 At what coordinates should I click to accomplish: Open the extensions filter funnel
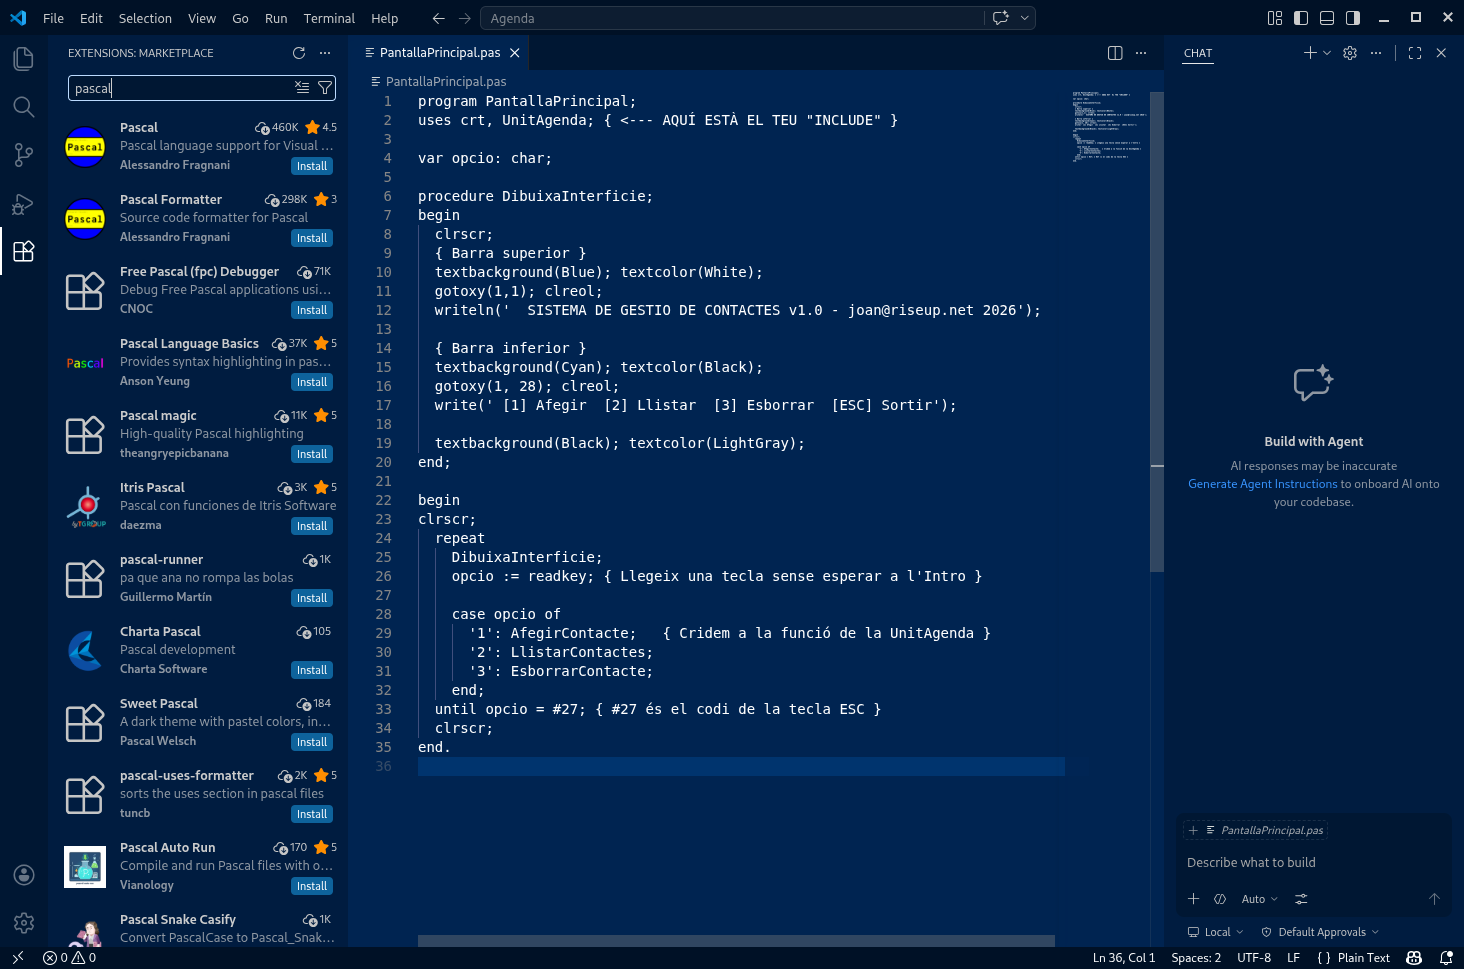click(x=325, y=88)
